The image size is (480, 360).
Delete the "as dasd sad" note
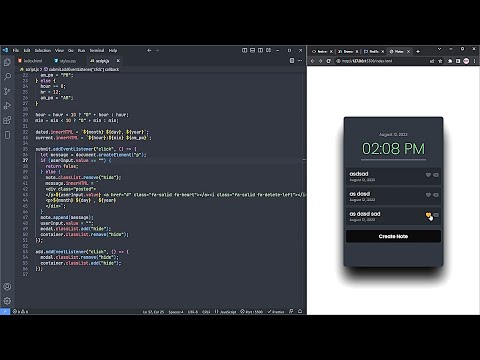click(x=436, y=215)
